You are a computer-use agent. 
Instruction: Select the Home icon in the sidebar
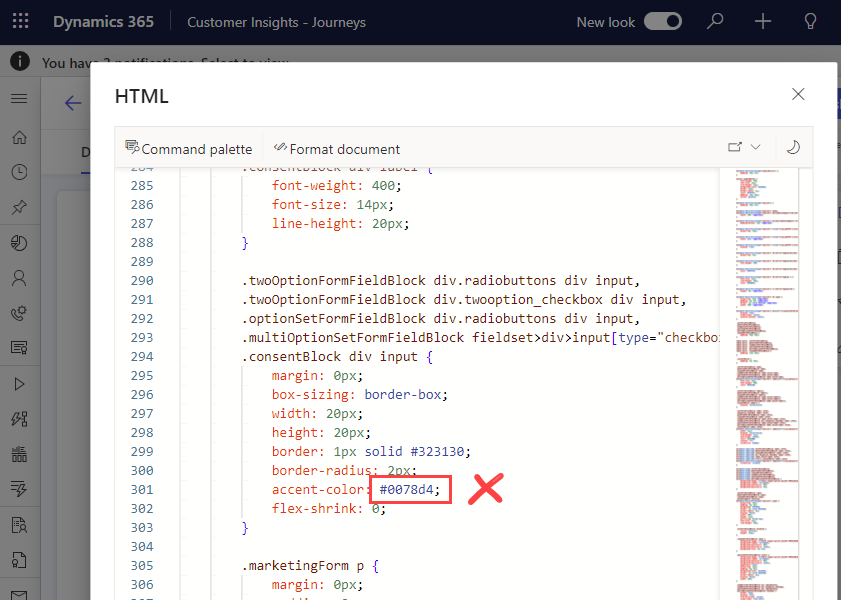[19, 137]
